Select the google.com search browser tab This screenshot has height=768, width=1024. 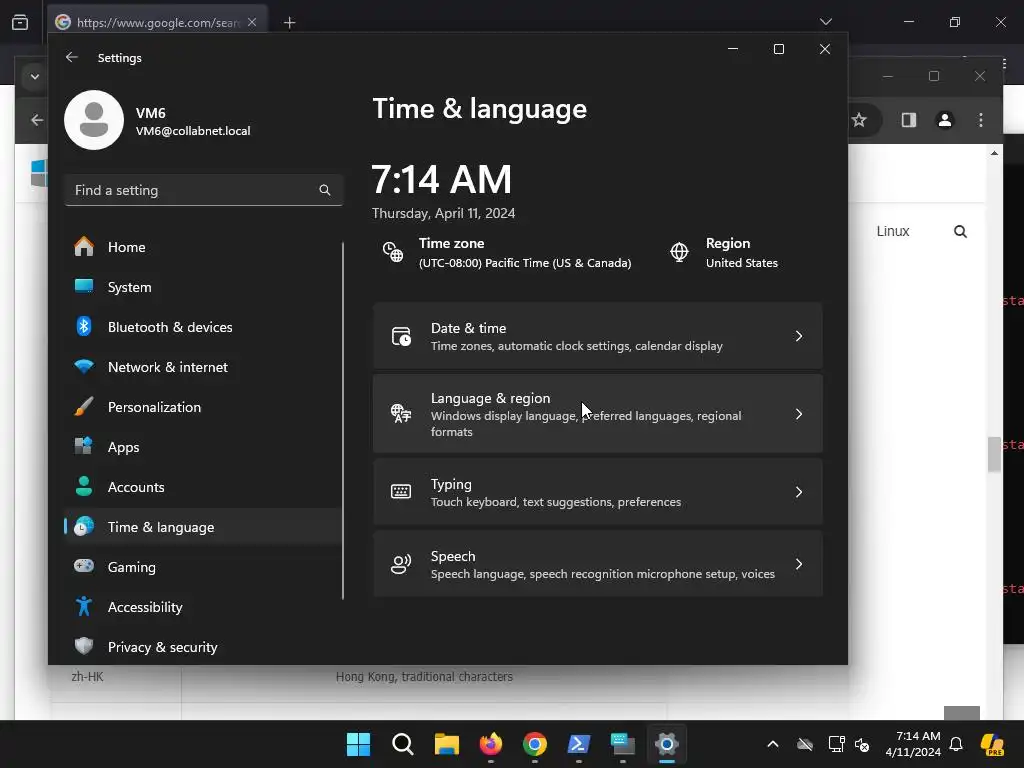[157, 22]
